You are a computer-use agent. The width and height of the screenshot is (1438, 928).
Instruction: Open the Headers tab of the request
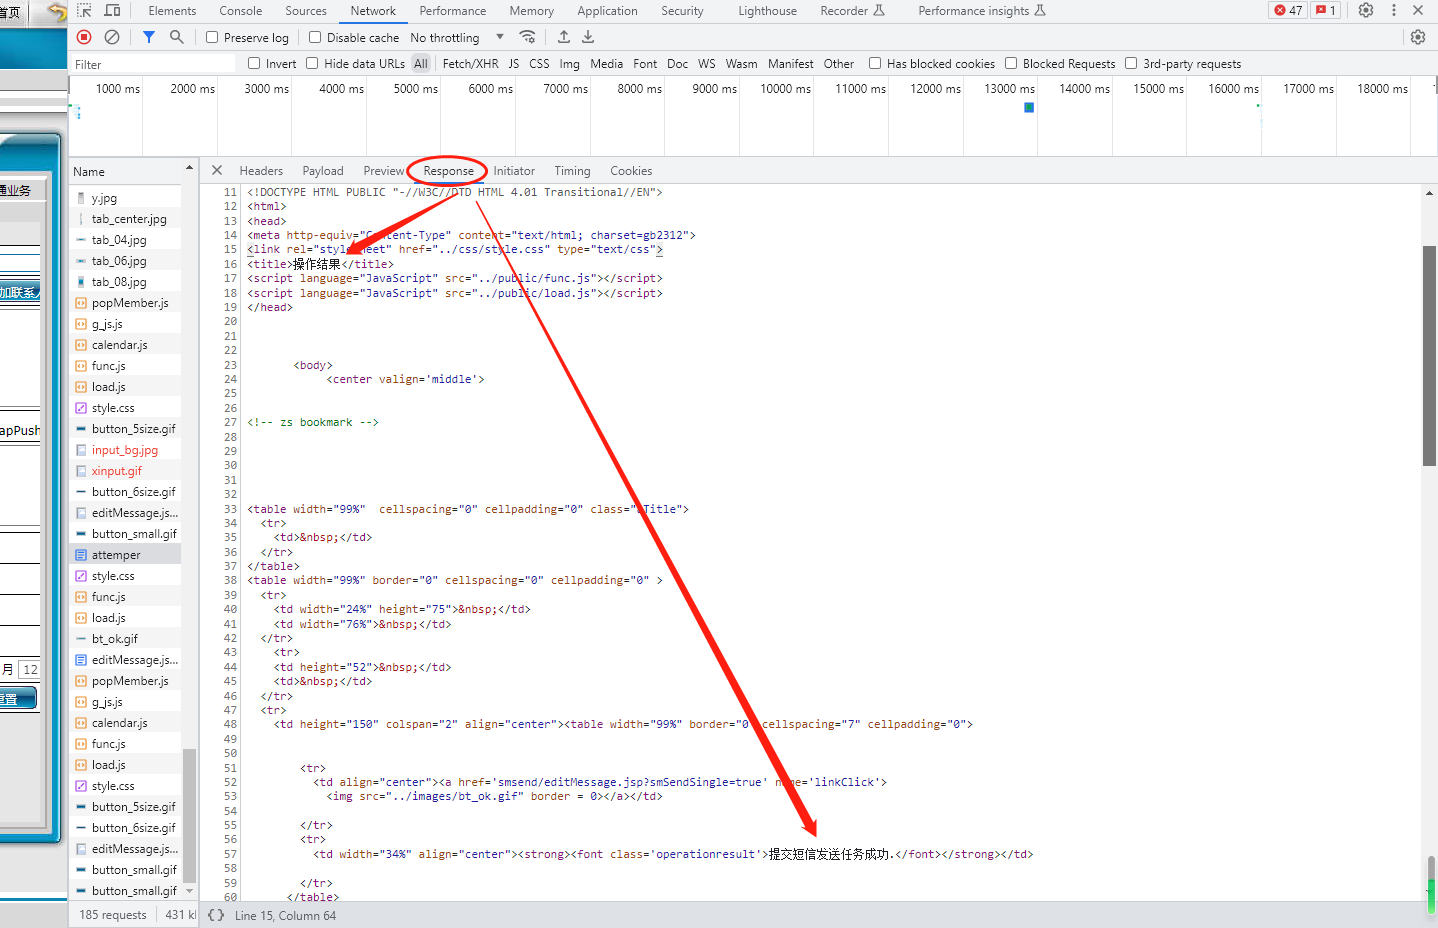tap(261, 171)
